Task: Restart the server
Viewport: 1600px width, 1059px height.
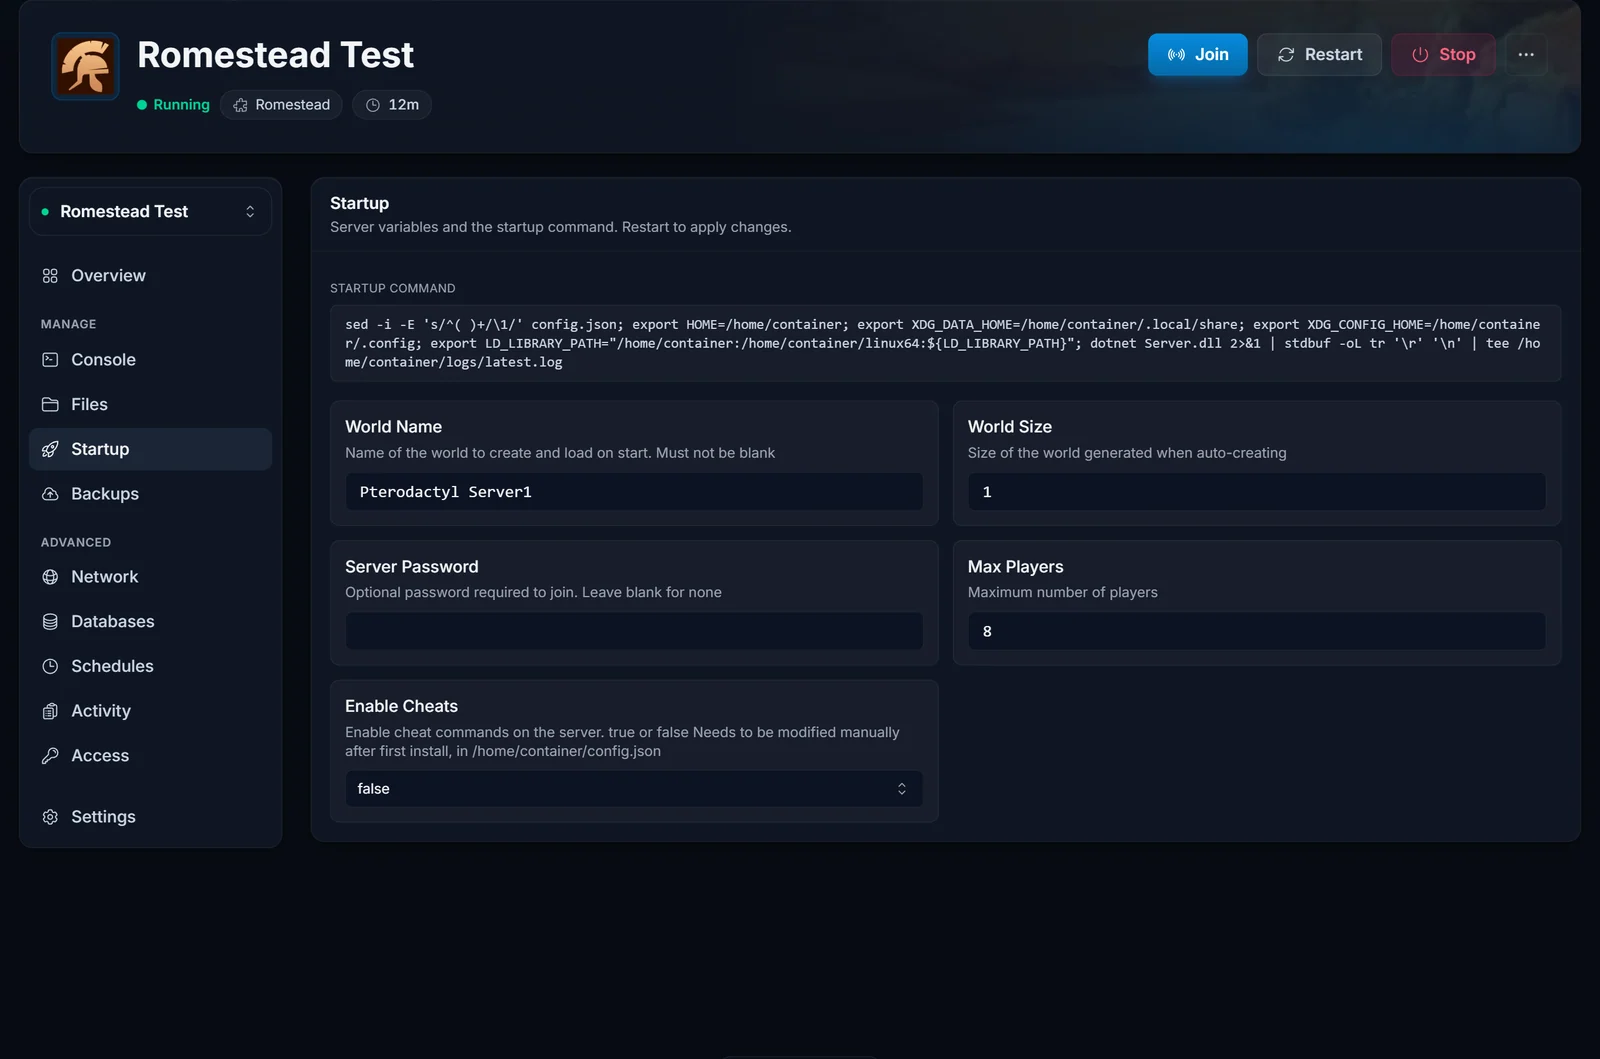Action: click(x=1319, y=55)
